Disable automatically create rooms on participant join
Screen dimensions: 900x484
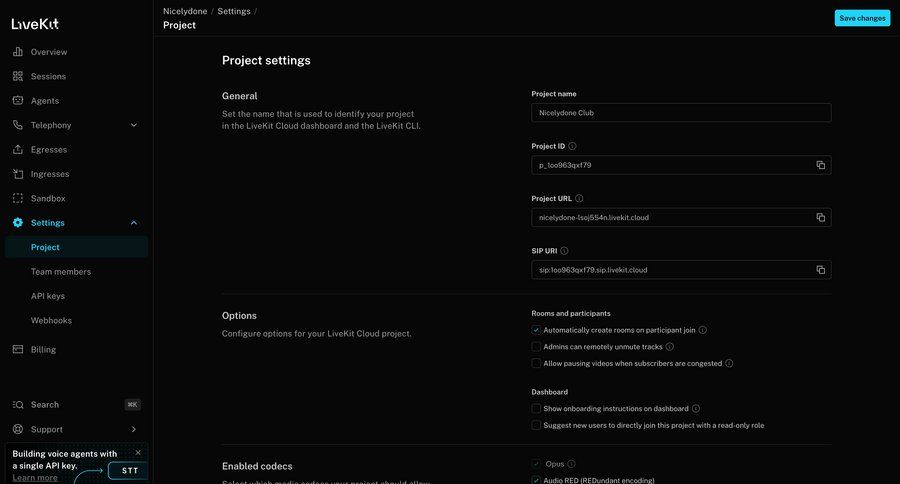tap(536, 330)
